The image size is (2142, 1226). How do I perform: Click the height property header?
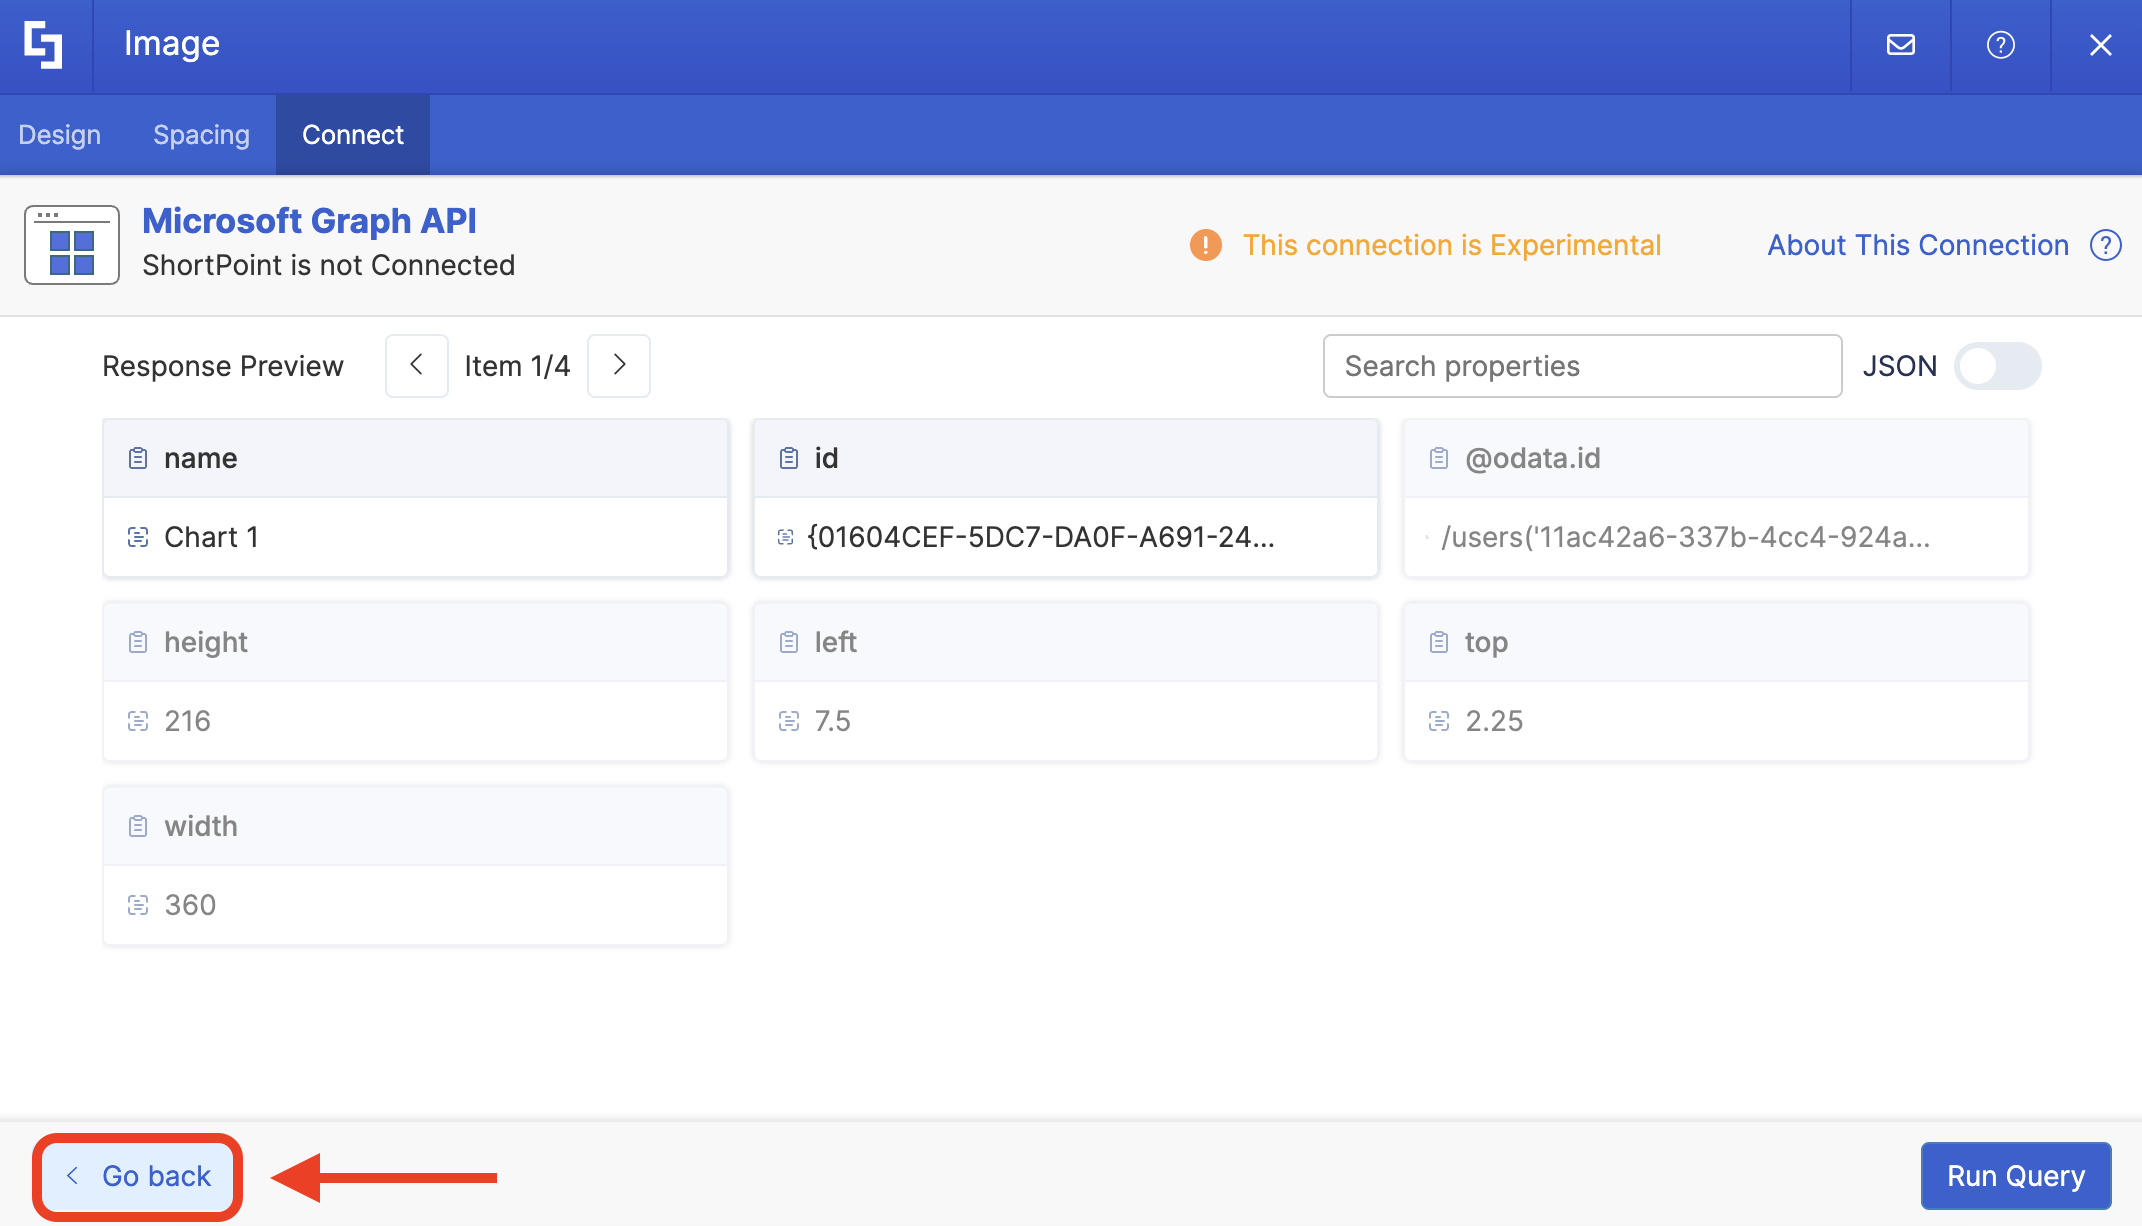pos(416,642)
